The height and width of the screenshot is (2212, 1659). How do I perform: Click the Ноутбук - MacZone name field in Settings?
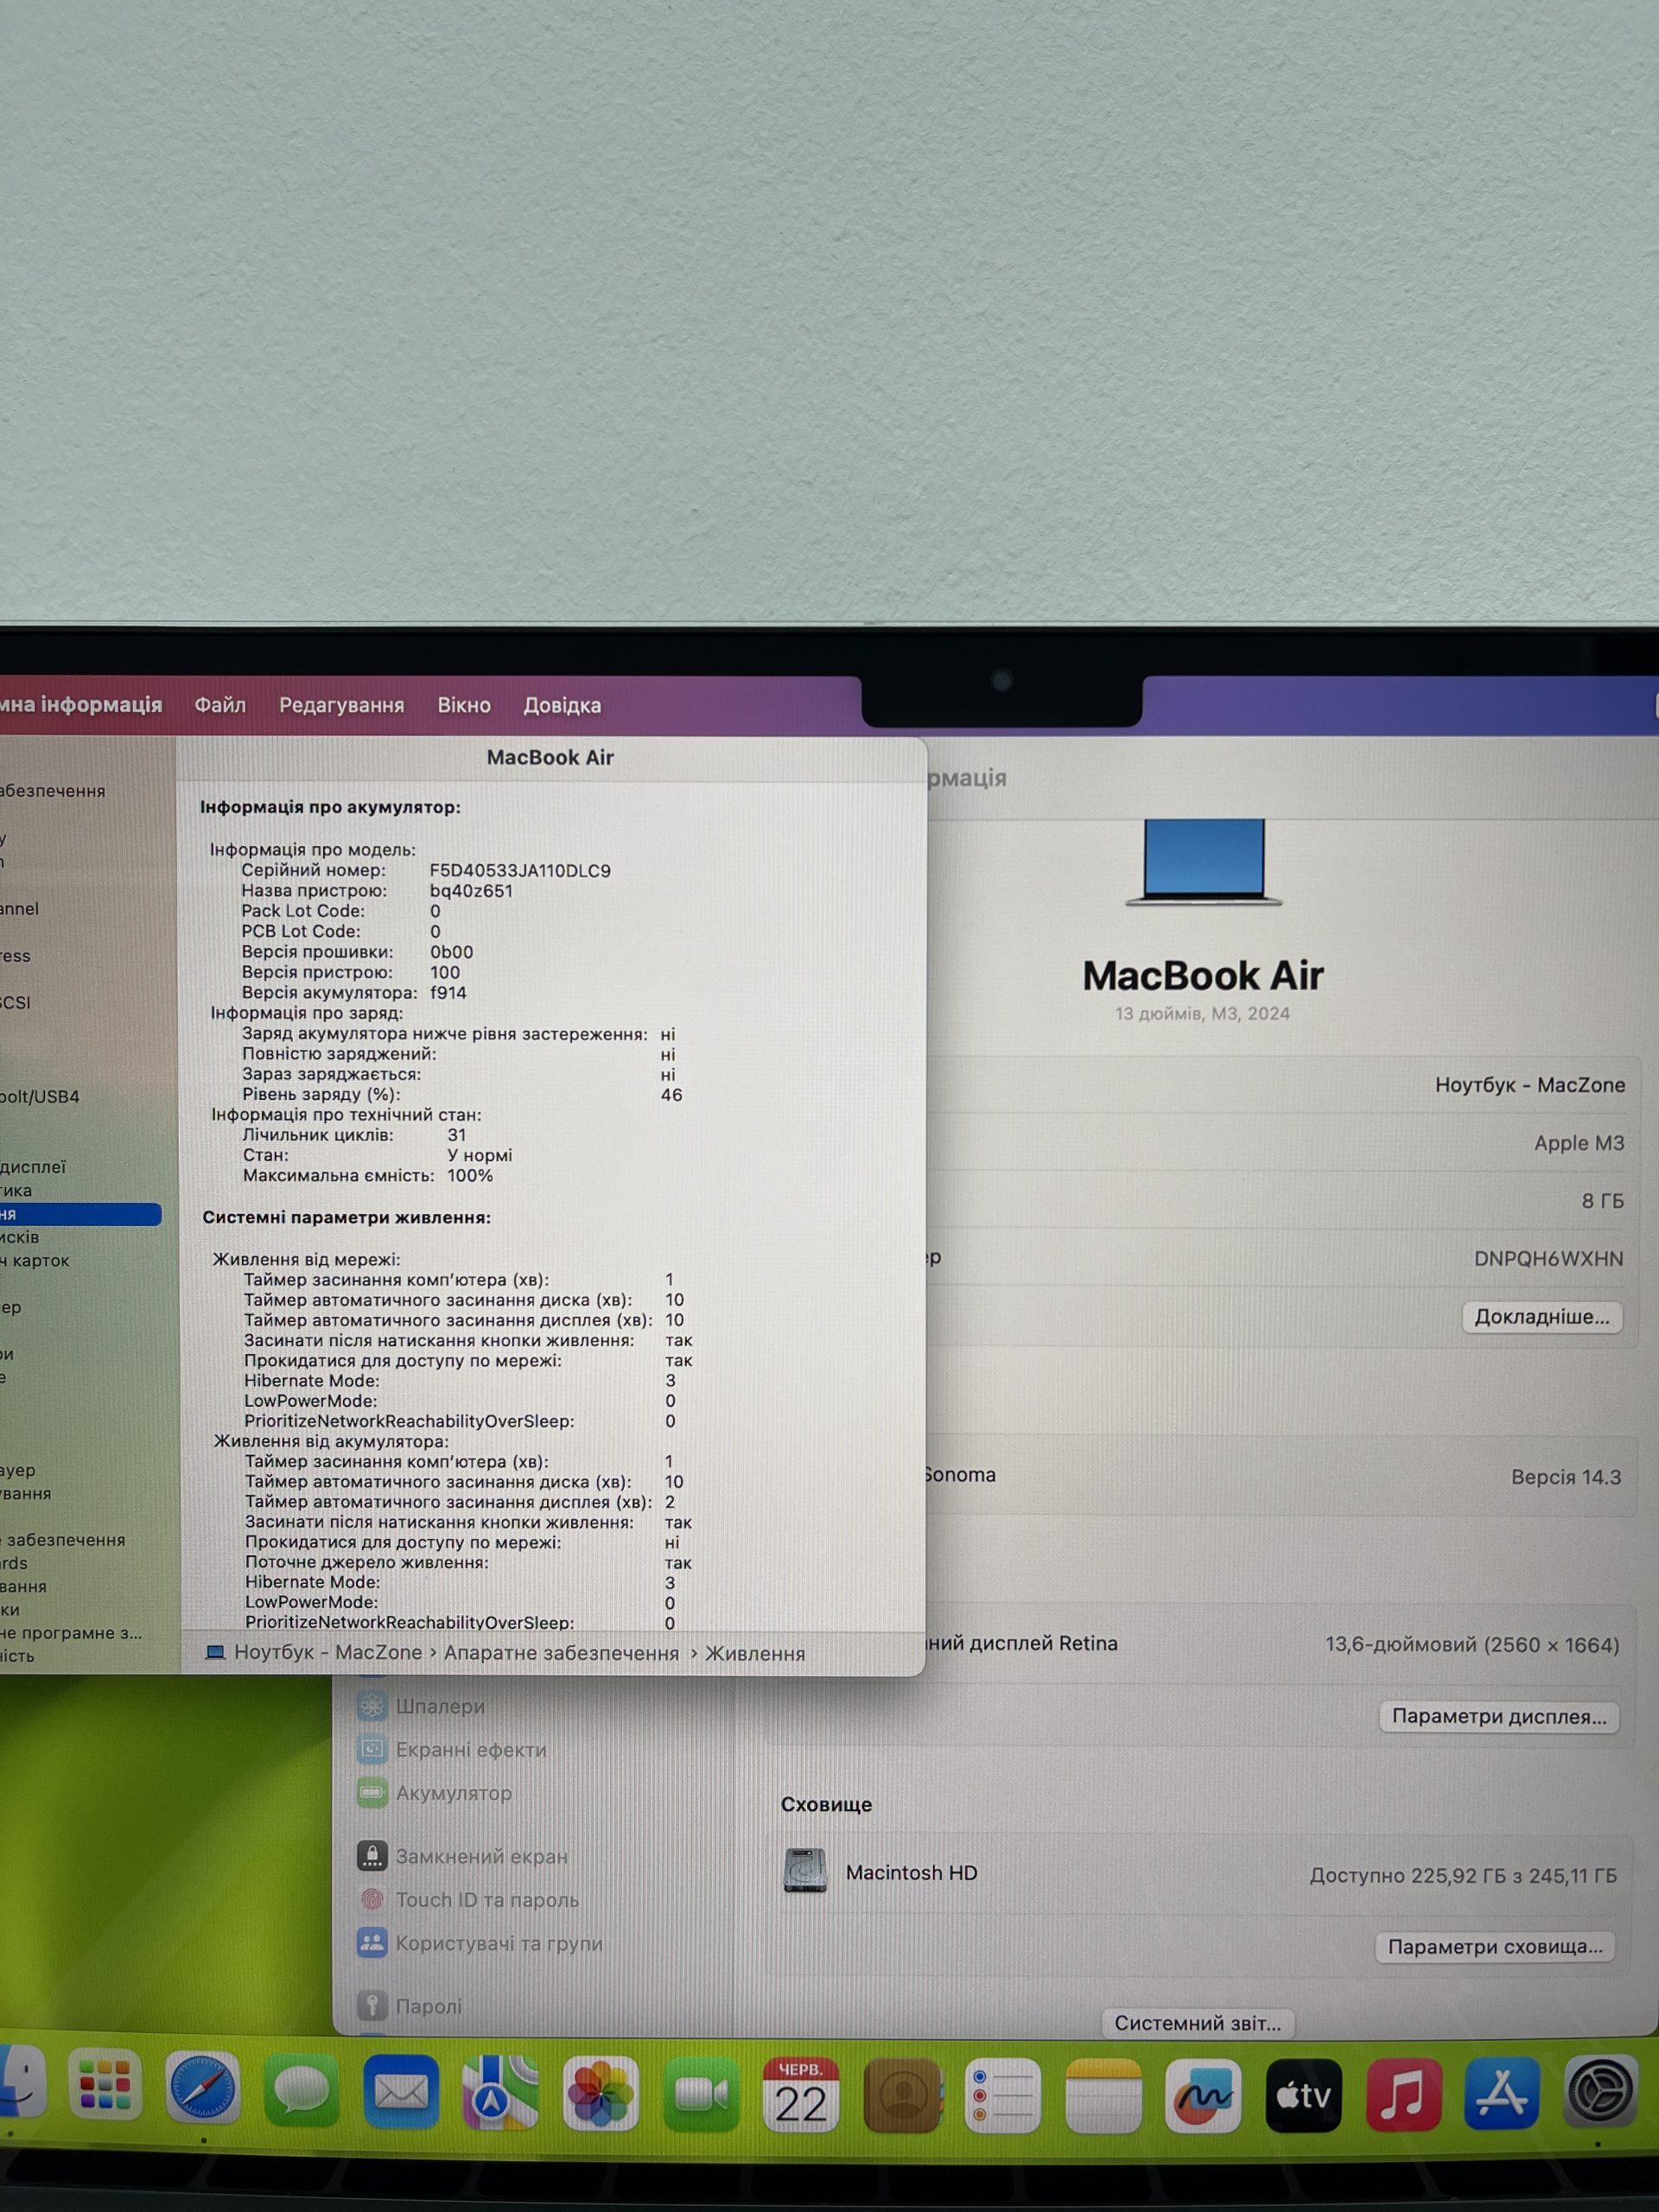[1530, 1084]
